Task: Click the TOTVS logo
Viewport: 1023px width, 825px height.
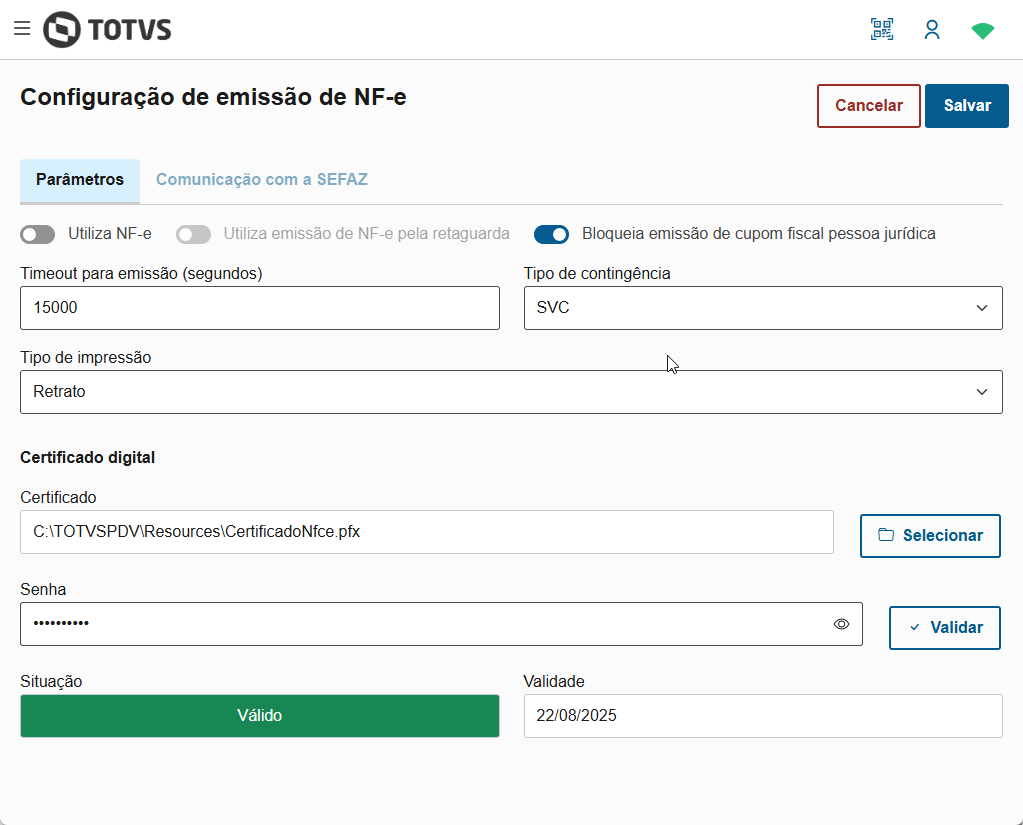Action: pyautogui.click(x=108, y=29)
